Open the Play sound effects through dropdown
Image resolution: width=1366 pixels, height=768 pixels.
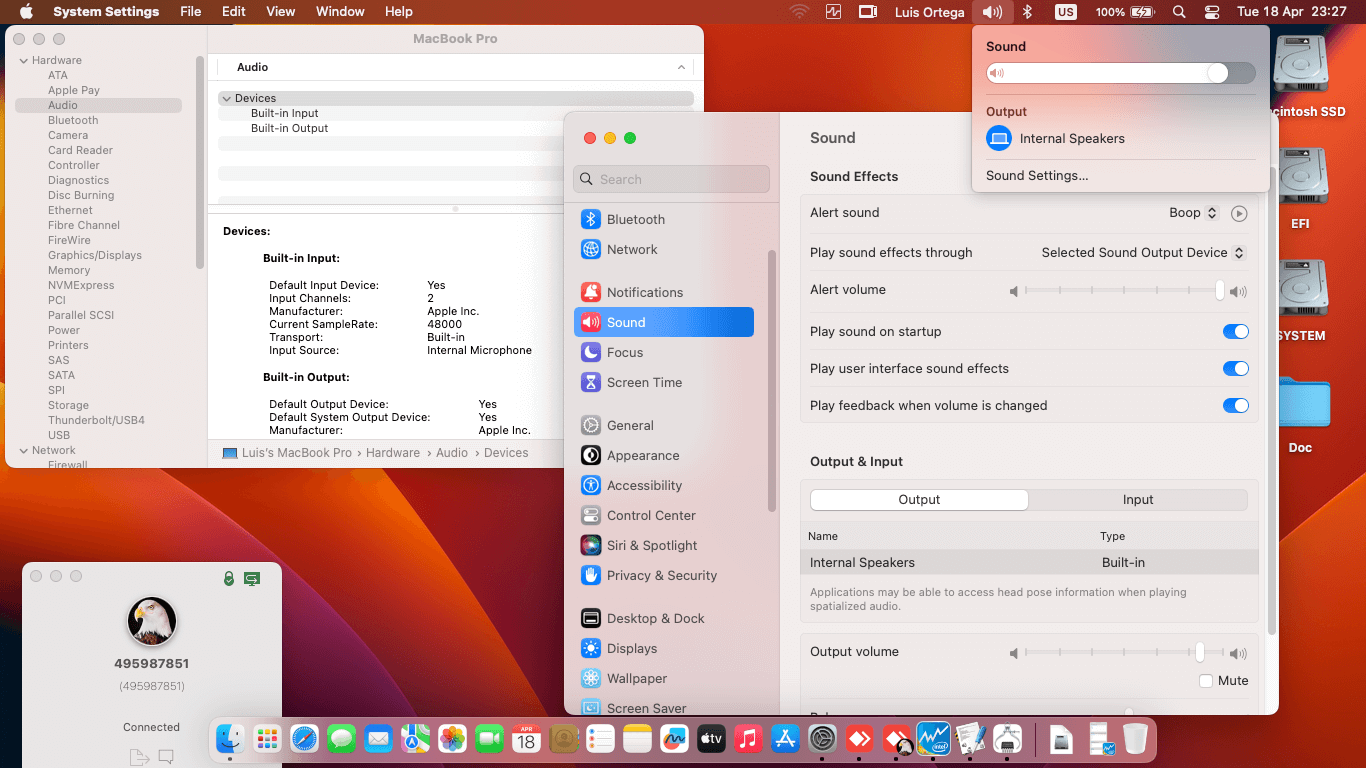(x=1143, y=253)
